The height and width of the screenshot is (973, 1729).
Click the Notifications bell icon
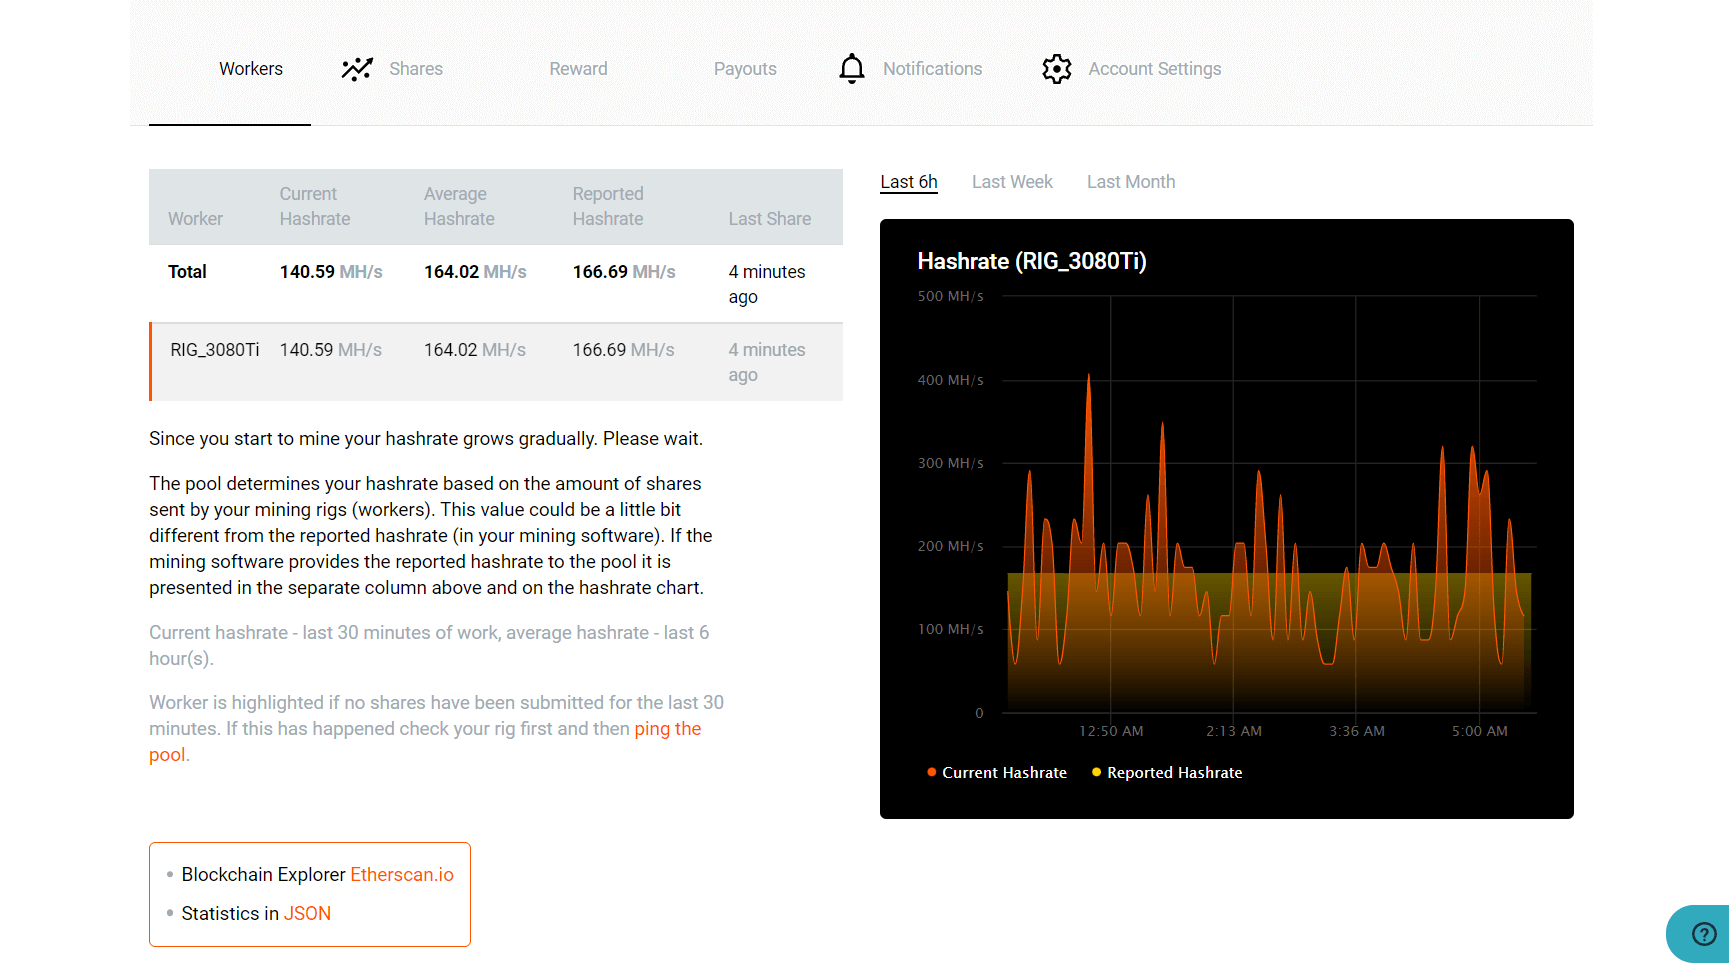[851, 69]
